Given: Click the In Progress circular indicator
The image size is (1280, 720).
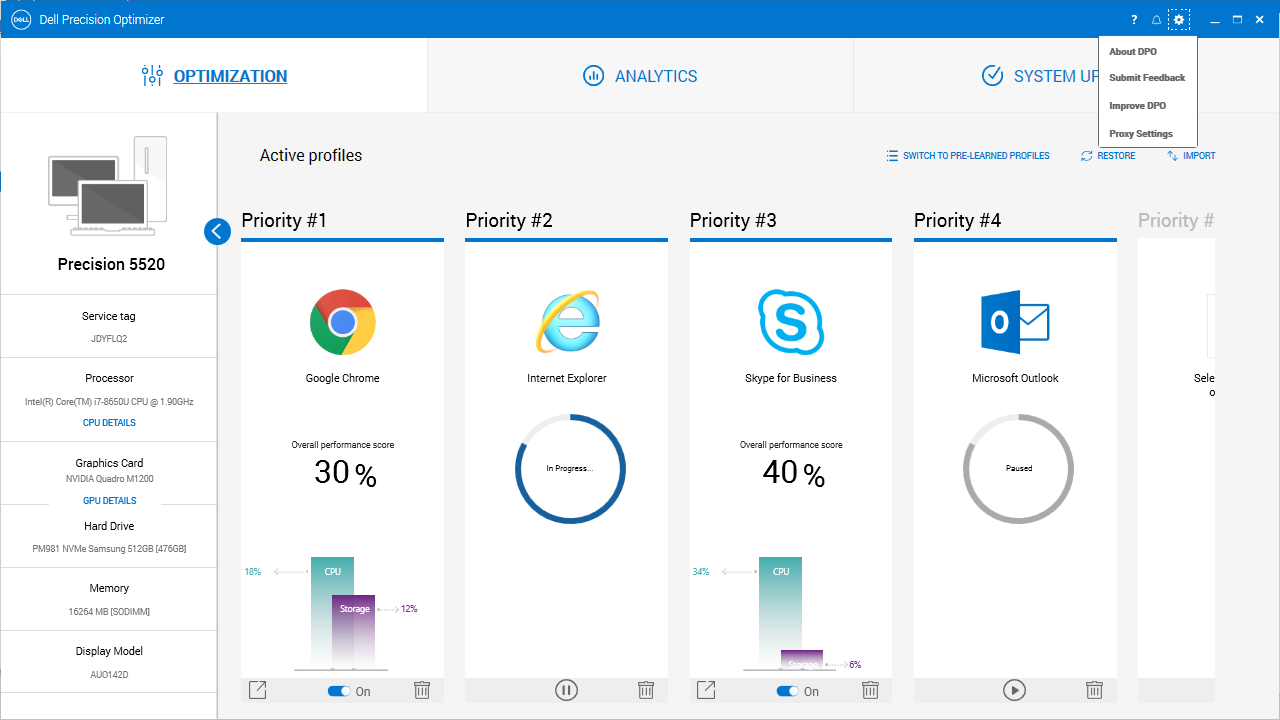Looking at the screenshot, I should 570,468.
